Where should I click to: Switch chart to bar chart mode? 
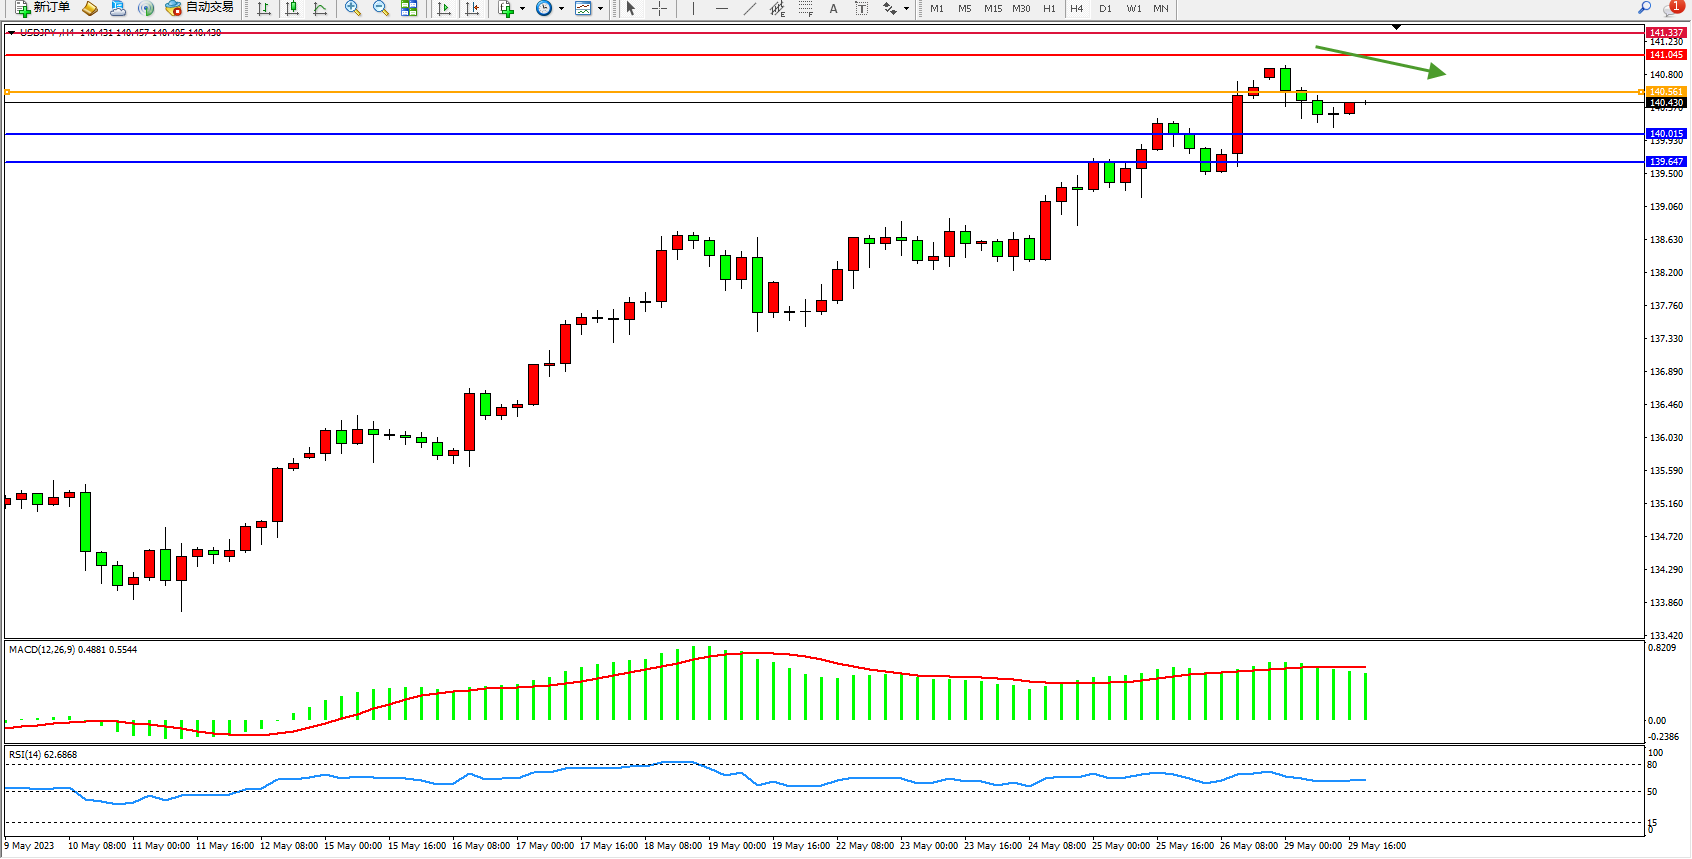(x=264, y=8)
